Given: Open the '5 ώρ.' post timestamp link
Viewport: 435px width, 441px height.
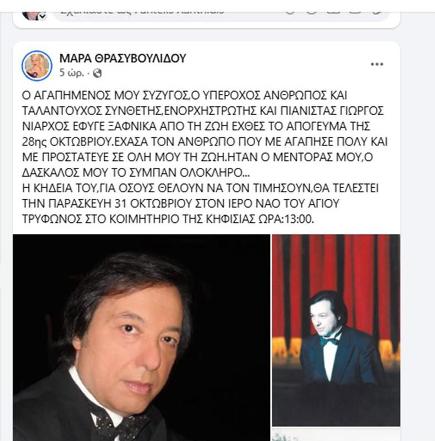Looking at the screenshot, I should coord(72,73).
